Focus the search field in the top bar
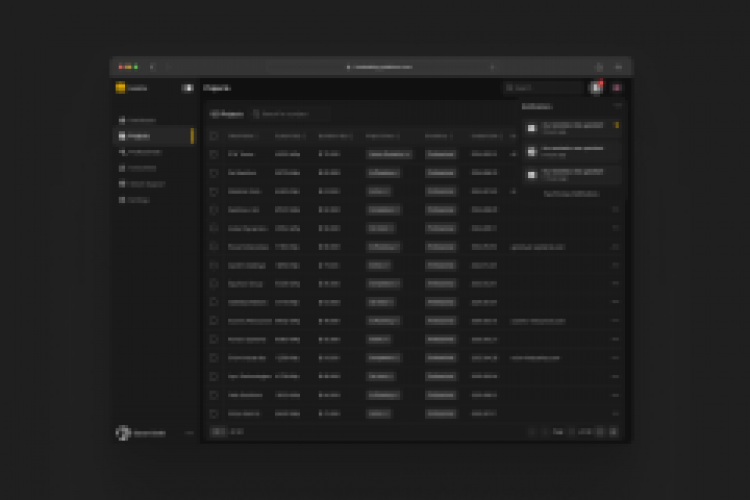 (543, 88)
